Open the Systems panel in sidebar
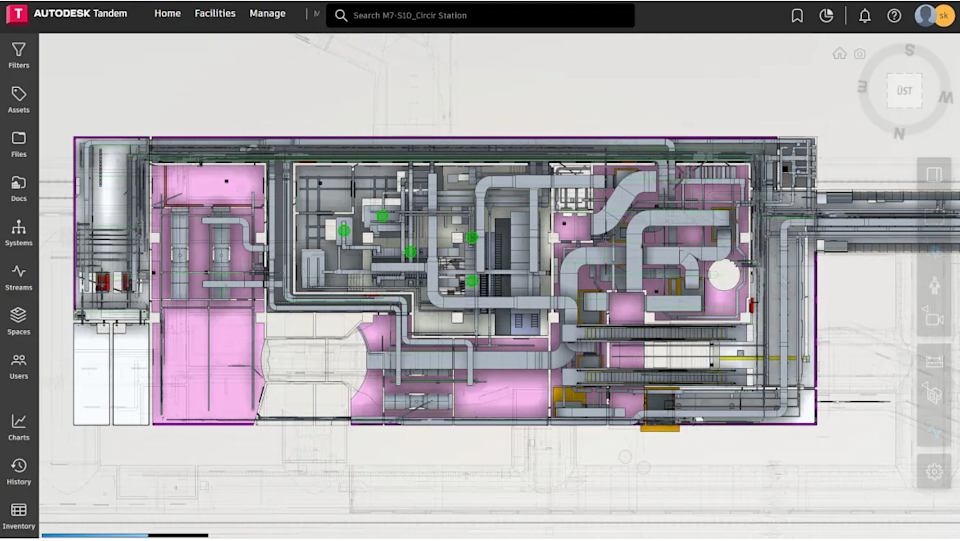Viewport: 960px width, 541px height. (x=18, y=233)
